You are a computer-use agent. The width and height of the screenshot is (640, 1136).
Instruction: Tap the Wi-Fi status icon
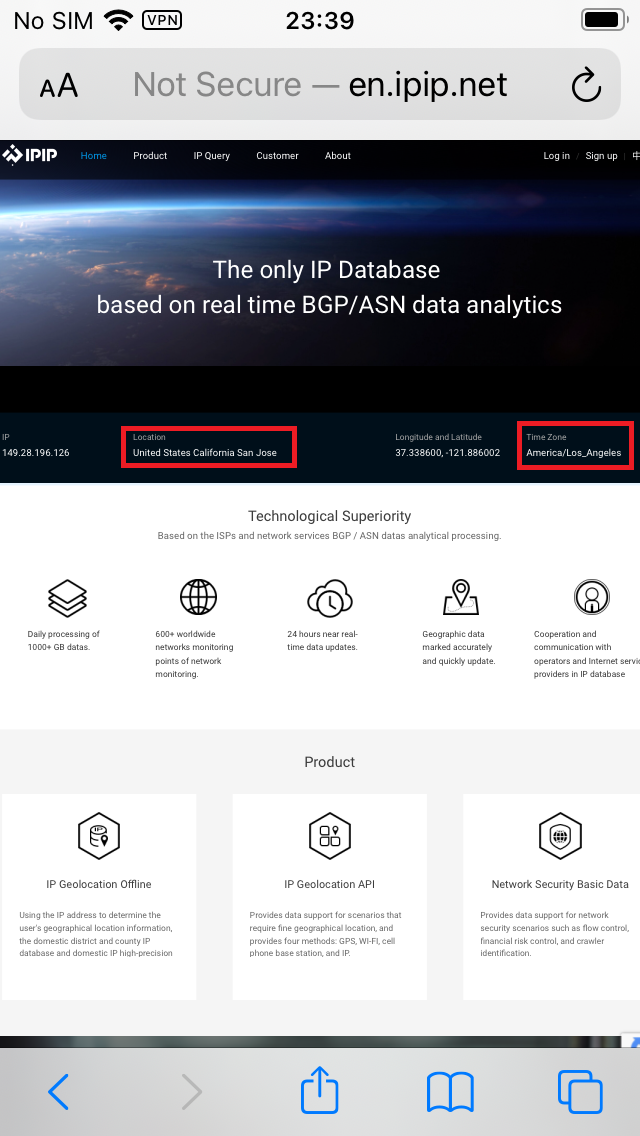tap(117, 20)
